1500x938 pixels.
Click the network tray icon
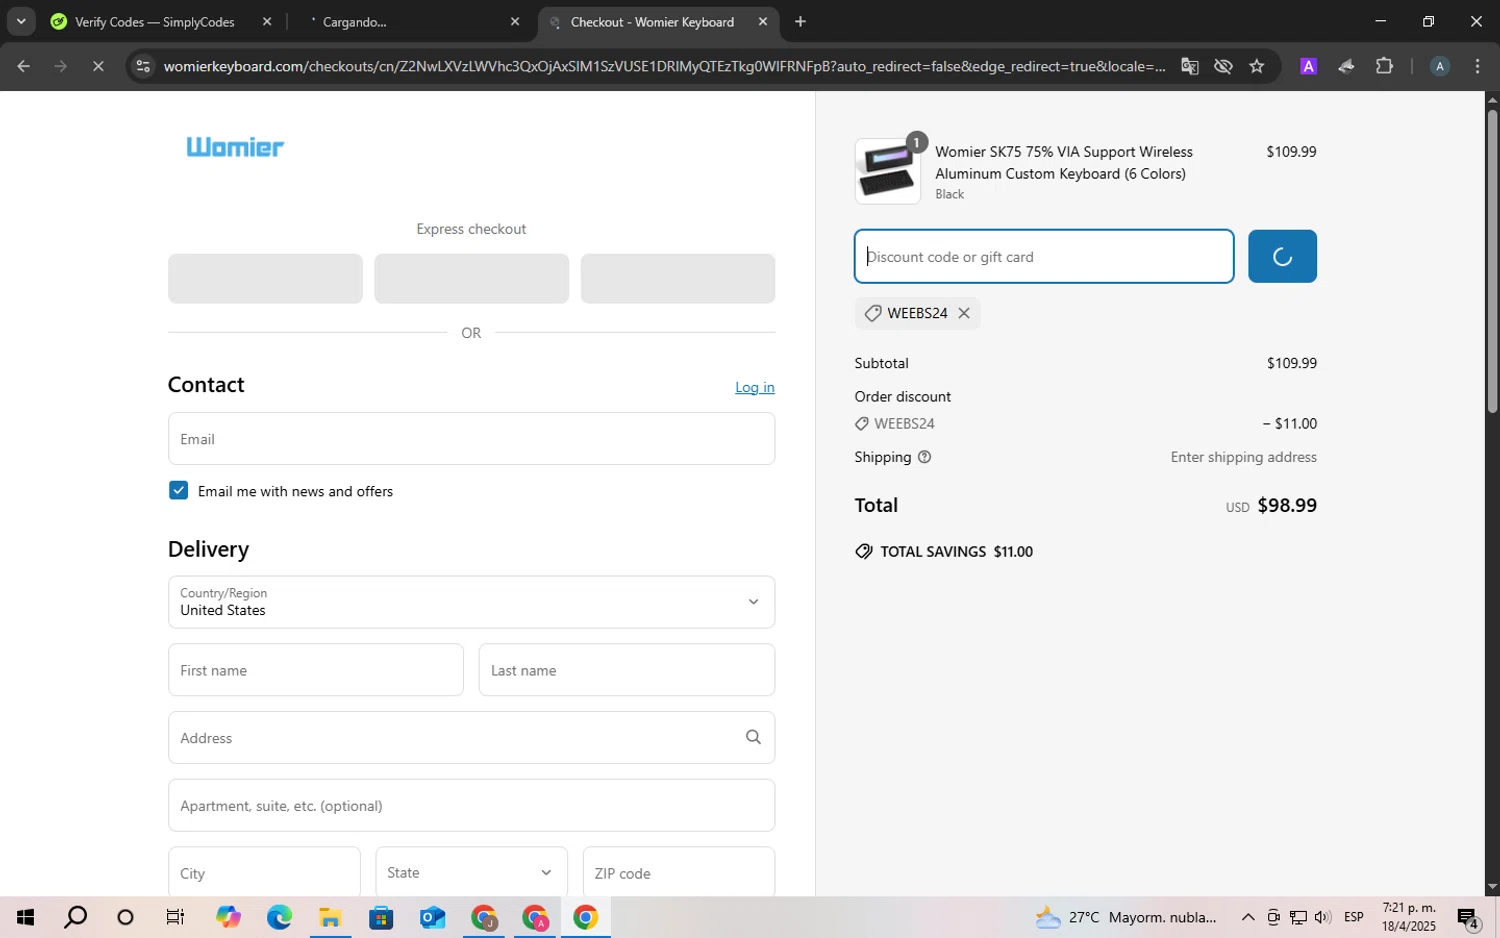pyautogui.click(x=1298, y=917)
